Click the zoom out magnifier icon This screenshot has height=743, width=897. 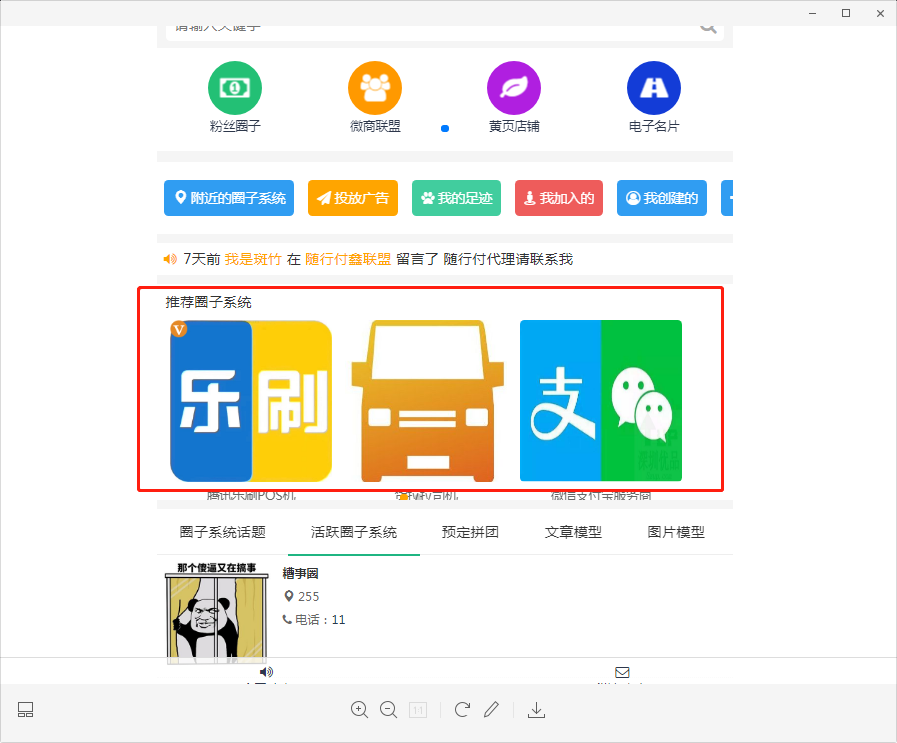coord(389,709)
